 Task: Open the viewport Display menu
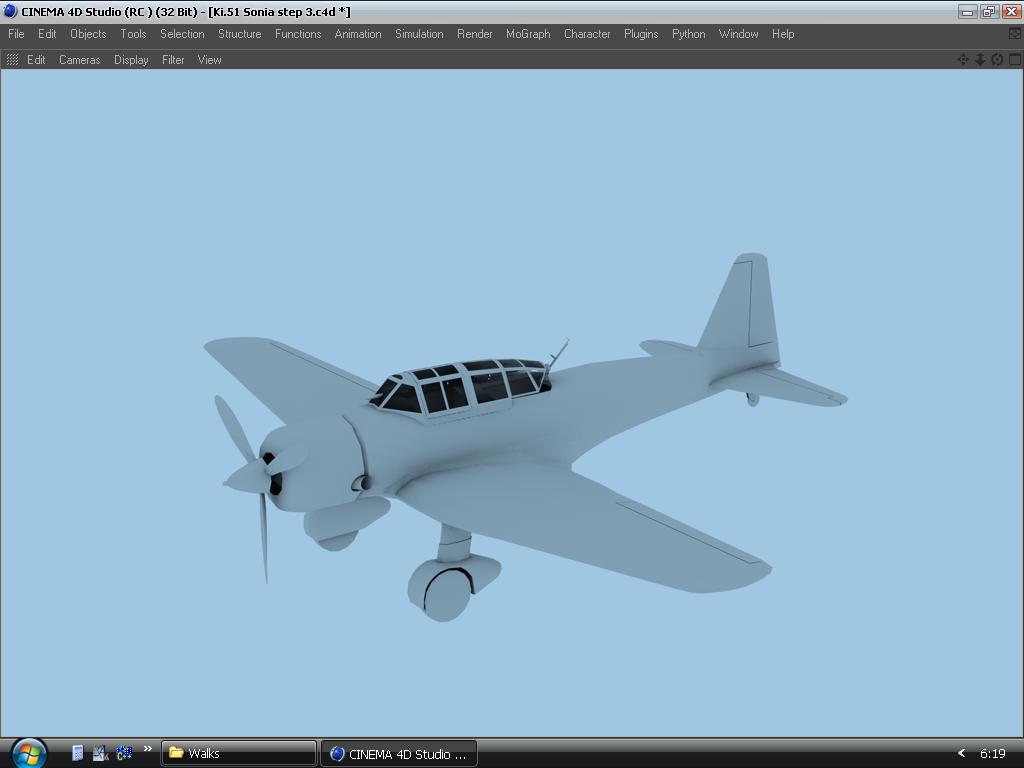pyautogui.click(x=131, y=60)
